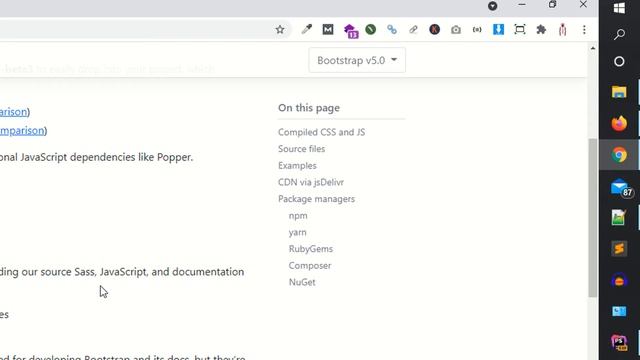This screenshot has height=360, width=640.
Task: Navigate to Examples section link
Action: 297,166
